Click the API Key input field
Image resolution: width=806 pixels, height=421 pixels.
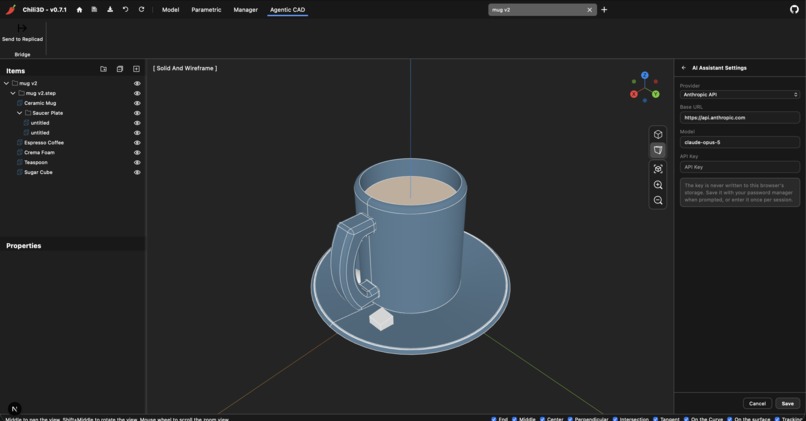click(740, 167)
